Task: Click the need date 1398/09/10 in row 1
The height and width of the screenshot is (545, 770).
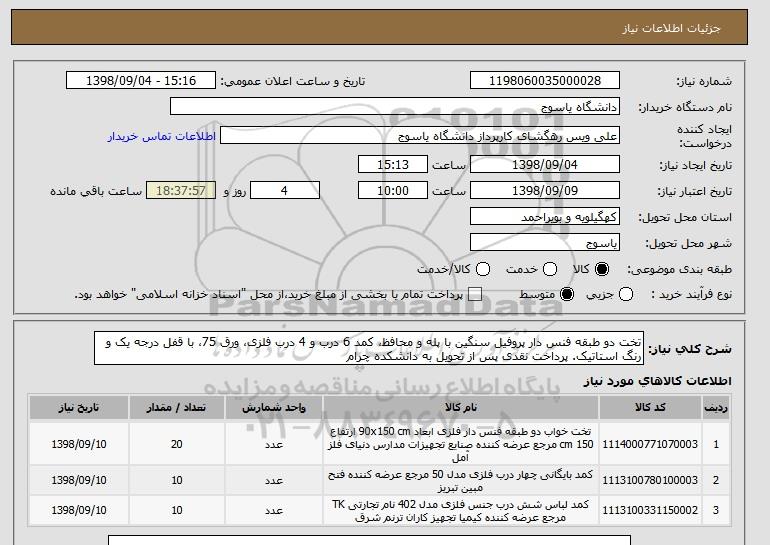Action: 79,444
